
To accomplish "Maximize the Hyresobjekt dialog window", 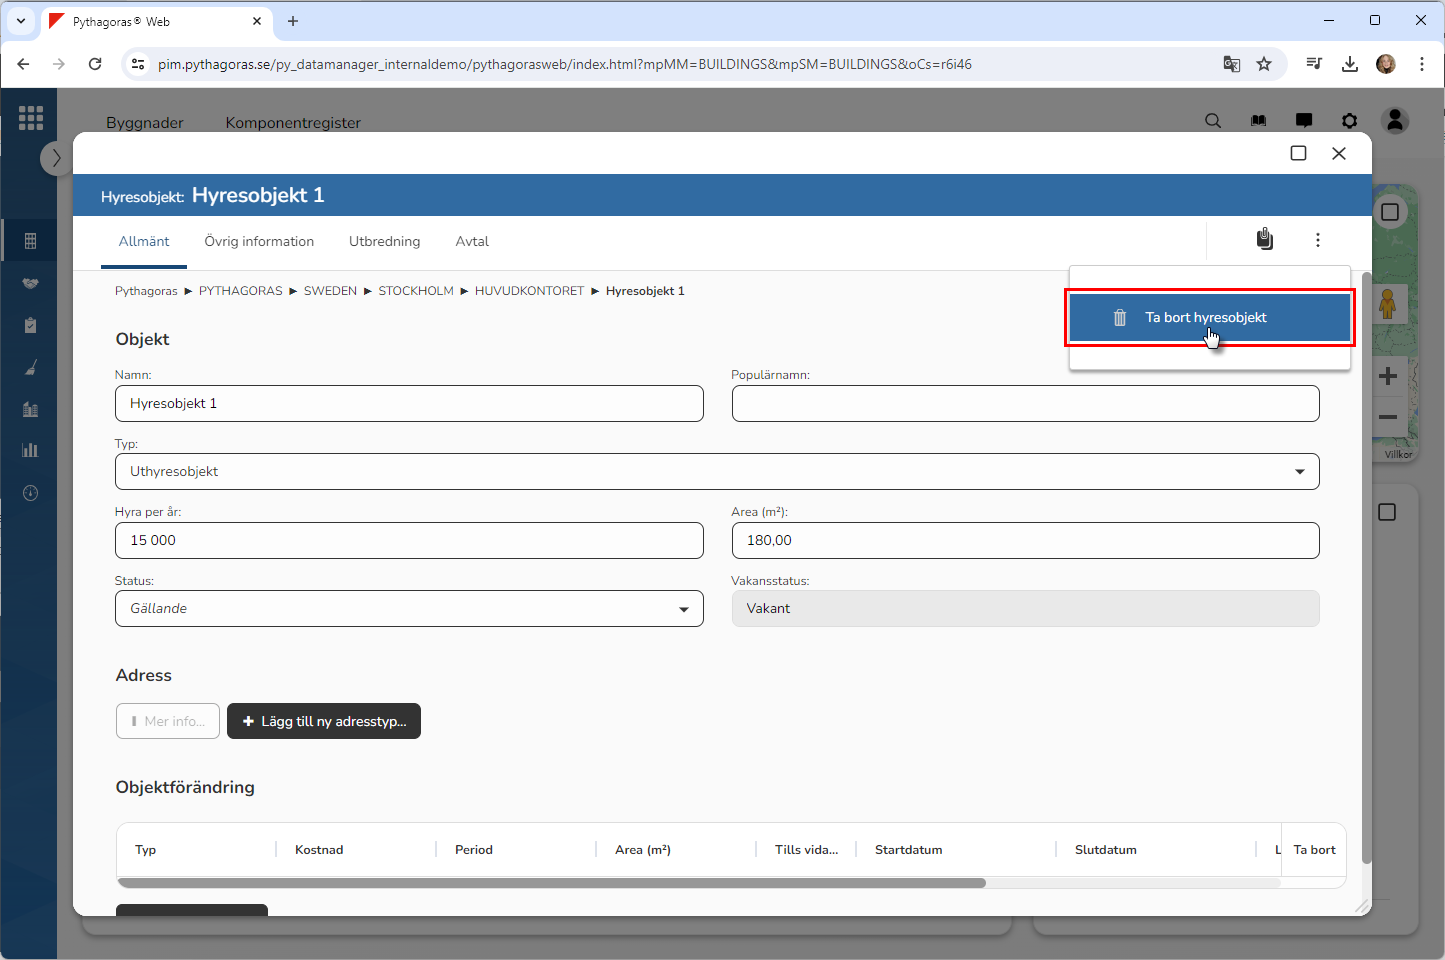I will [x=1298, y=153].
